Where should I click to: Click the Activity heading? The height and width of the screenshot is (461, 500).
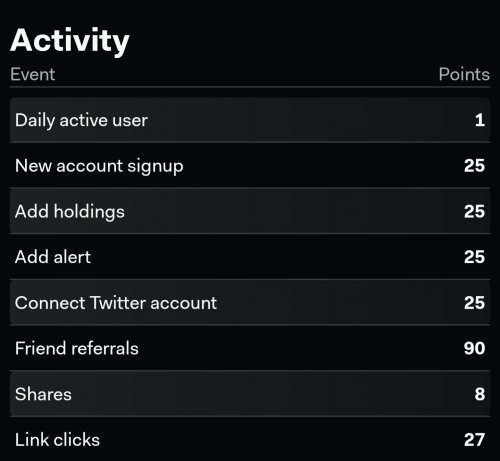pyautogui.click(x=70, y=41)
